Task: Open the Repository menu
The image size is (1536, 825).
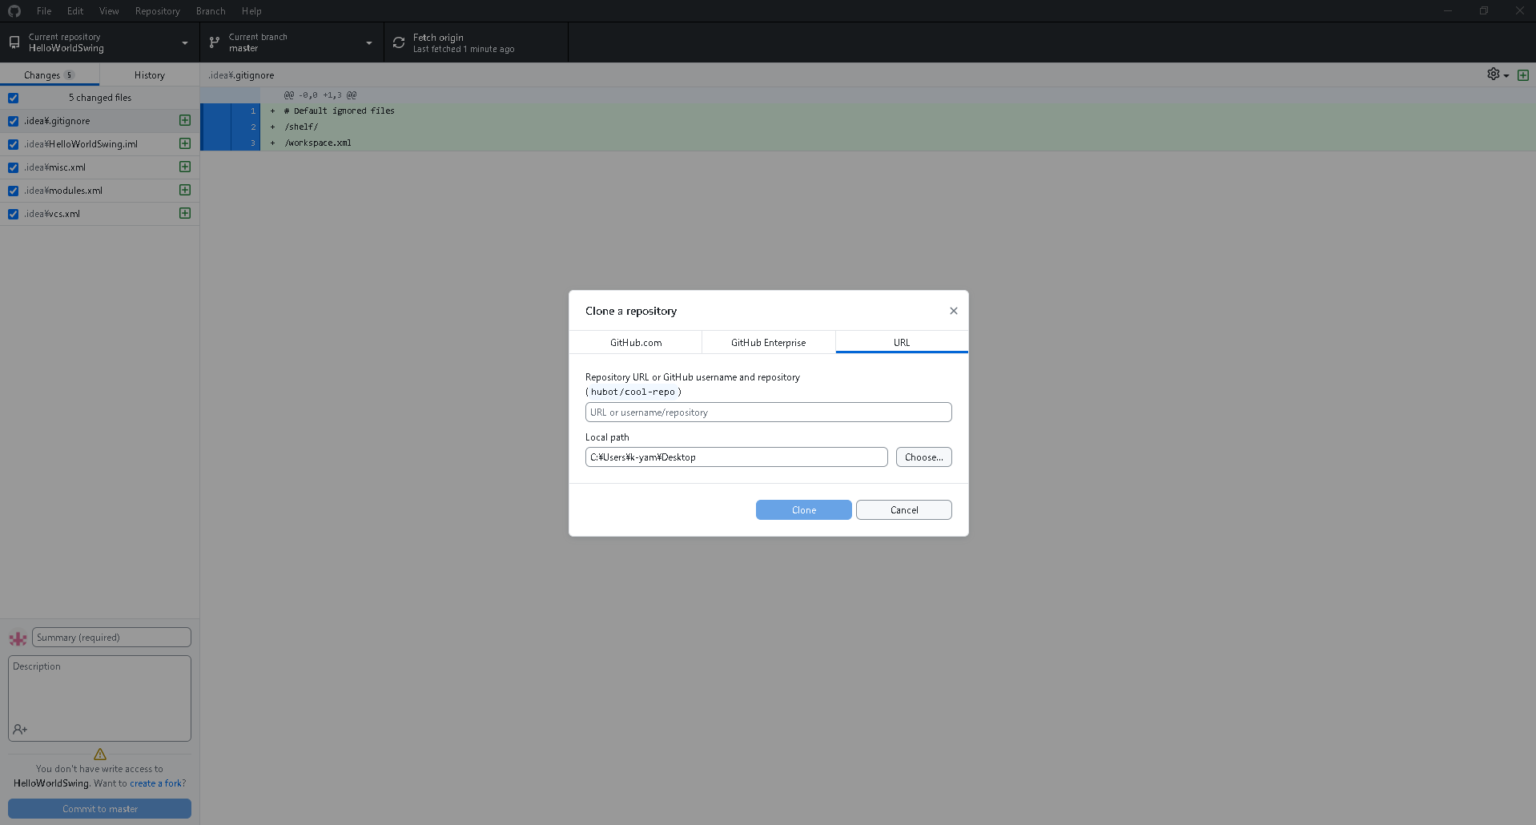Action: [157, 11]
